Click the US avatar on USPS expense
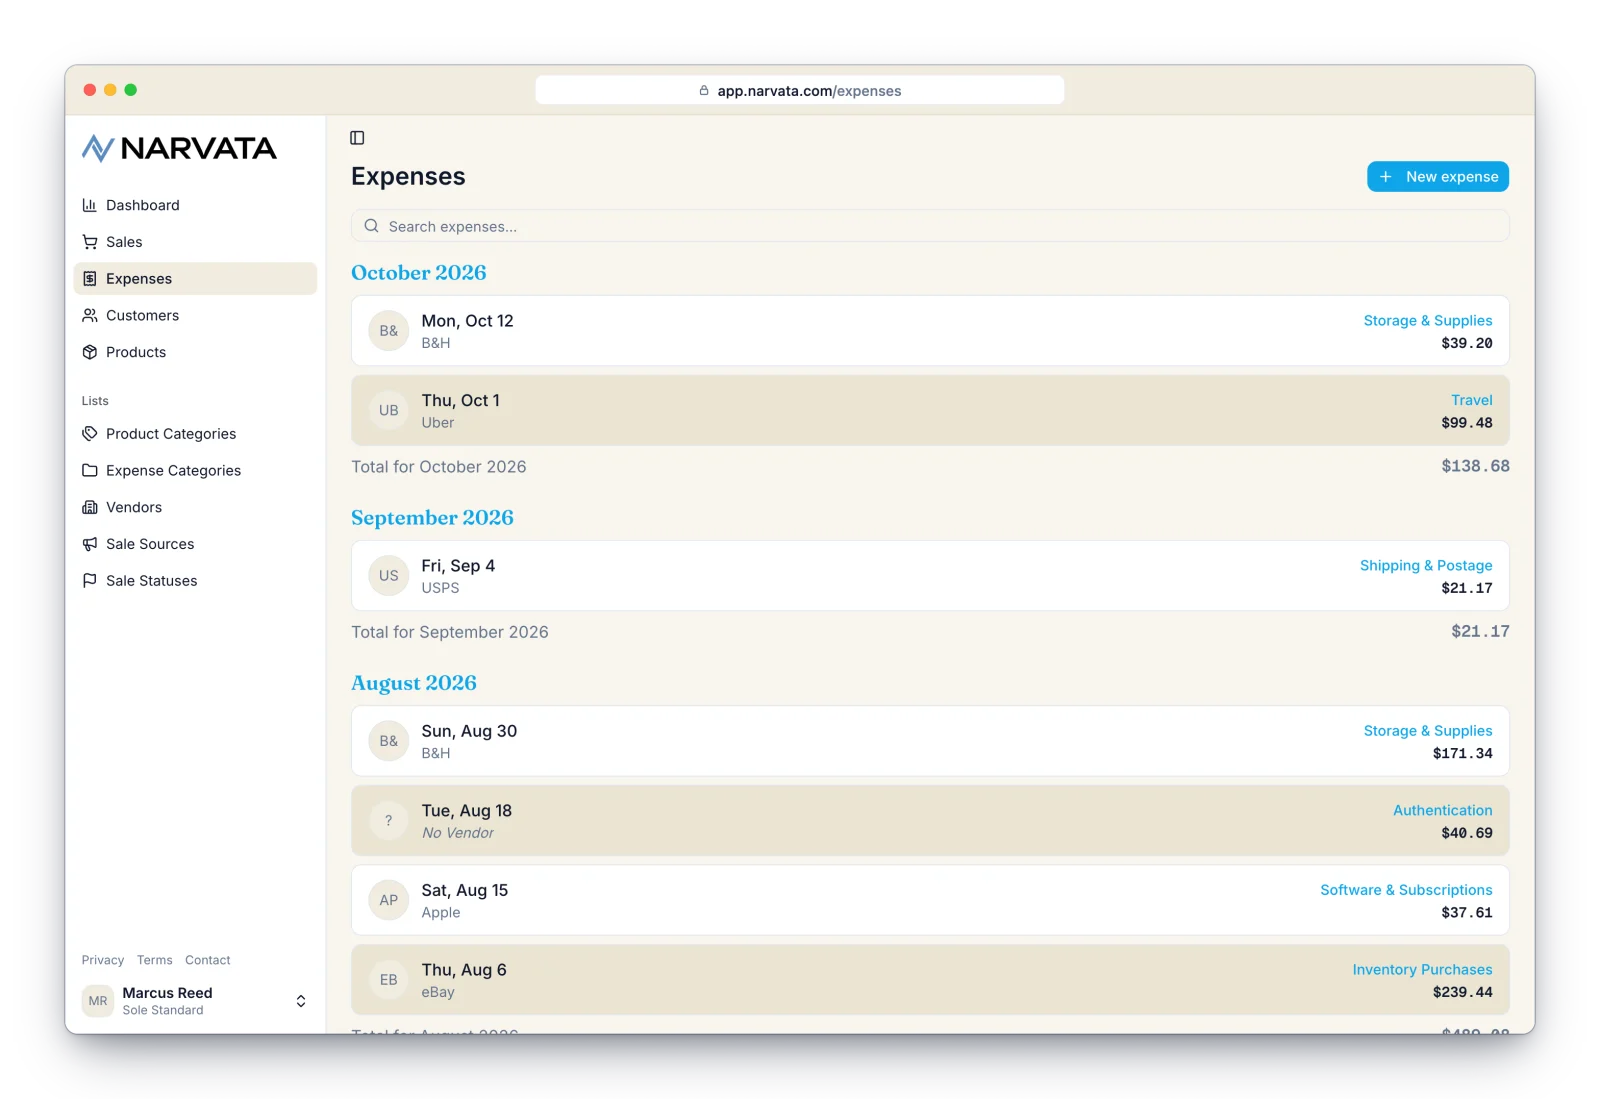Screen dimensions: 1600x1099 (389, 576)
